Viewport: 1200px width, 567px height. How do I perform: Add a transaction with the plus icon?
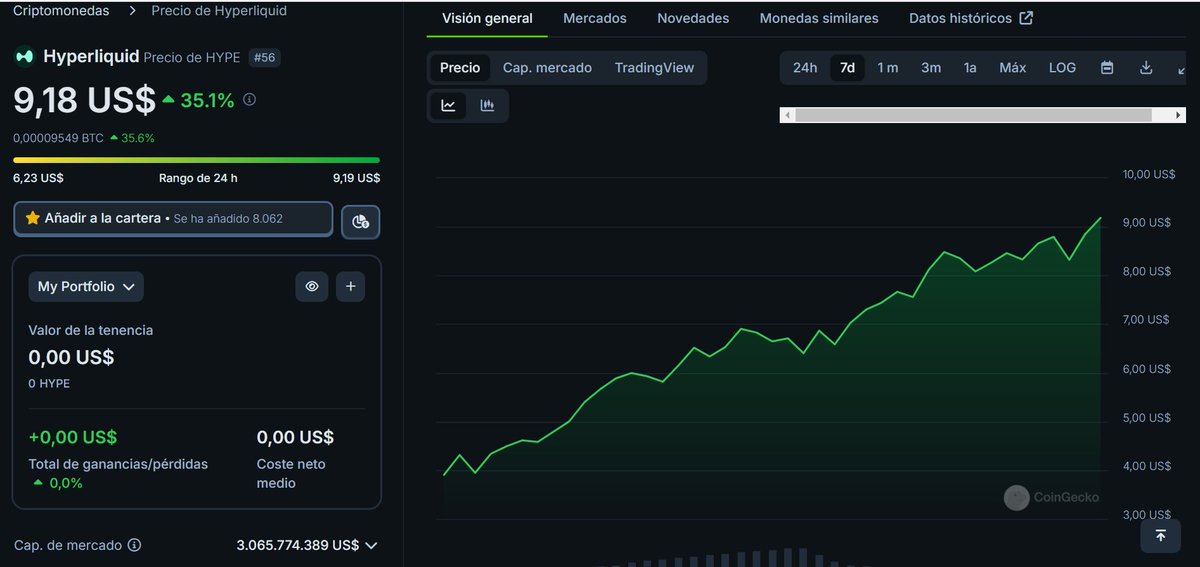[350, 287]
